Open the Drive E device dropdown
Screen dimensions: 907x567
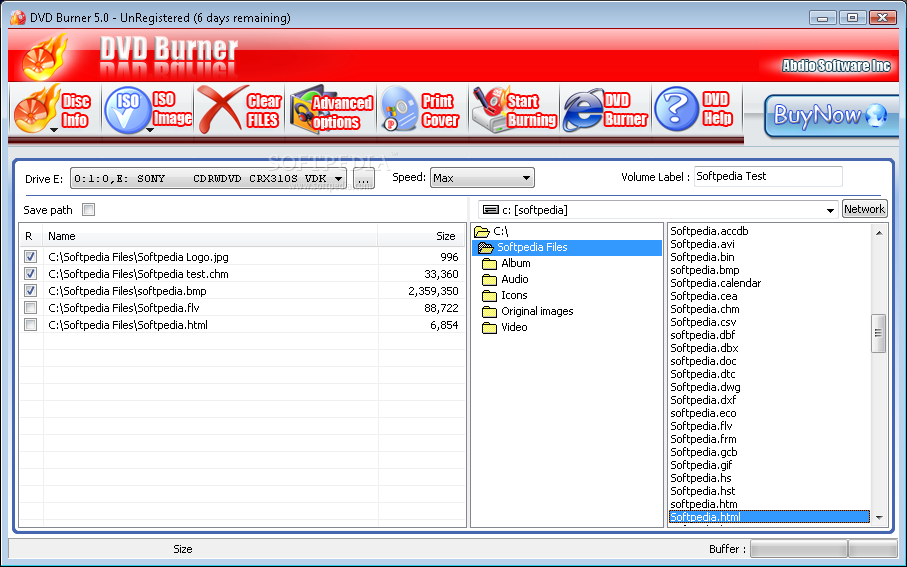pyautogui.click(x=208, y=178)
